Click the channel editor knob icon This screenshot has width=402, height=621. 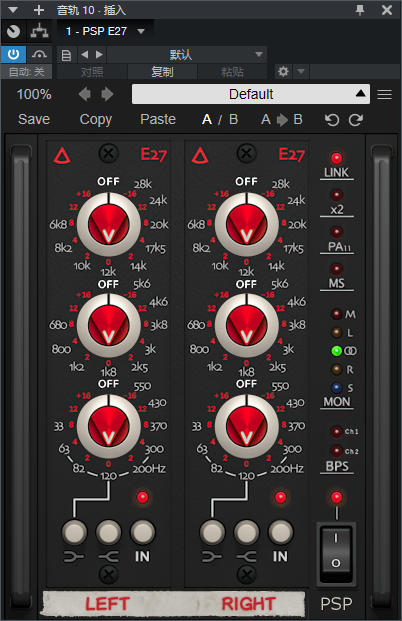pos(13,31)
